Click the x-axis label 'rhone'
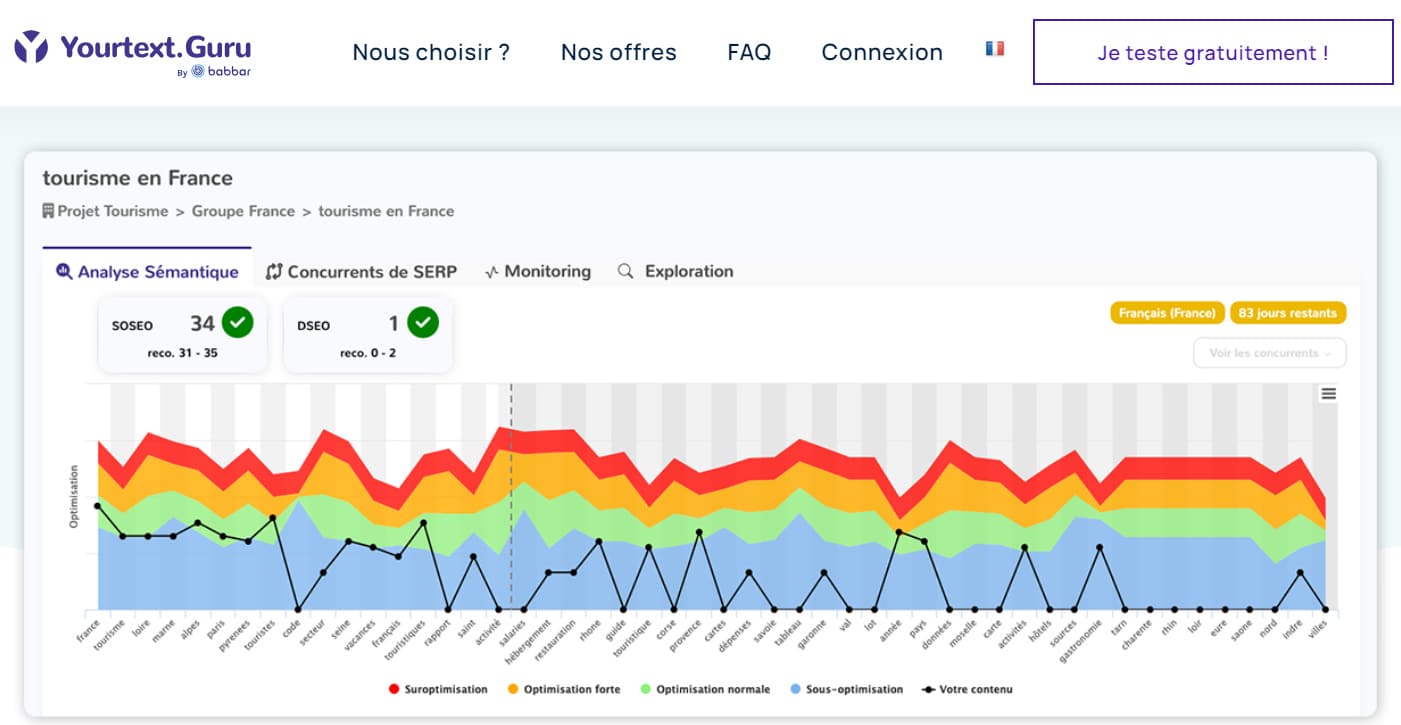Image resolution: width=1401 pixels, height=725 pixels. click(591, 631)
